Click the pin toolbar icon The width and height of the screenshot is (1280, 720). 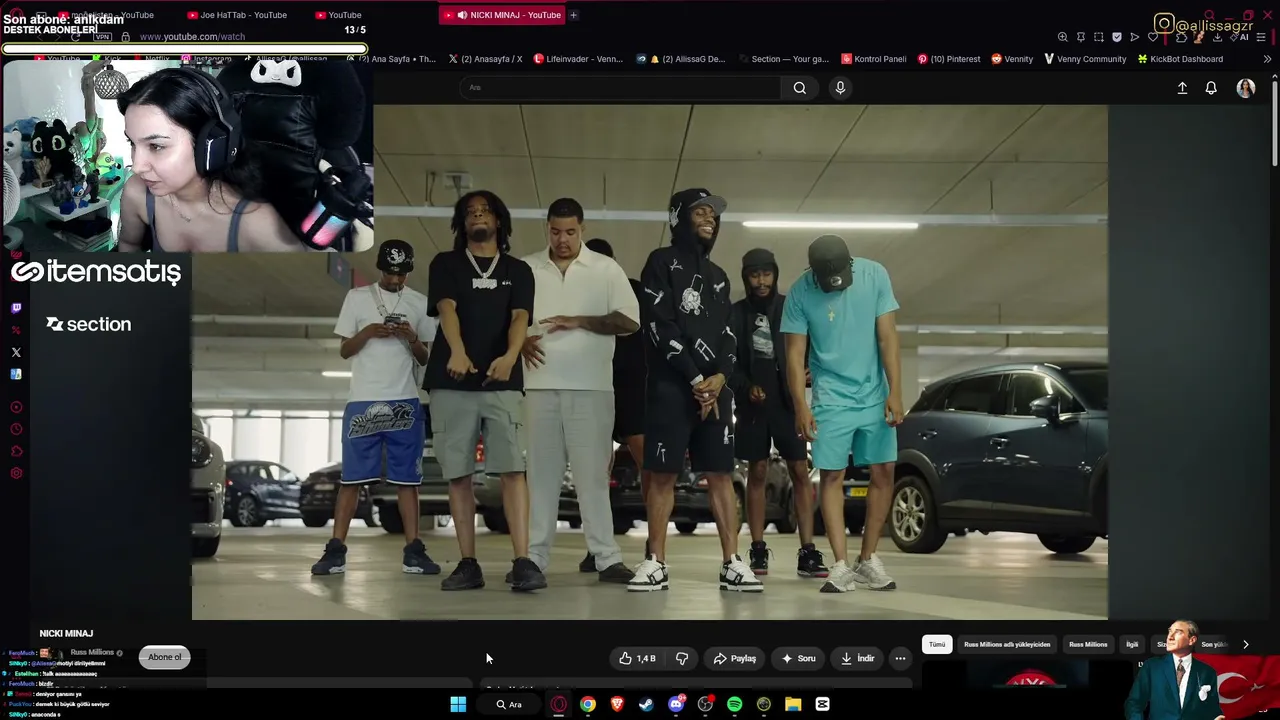coord(1081,37)
